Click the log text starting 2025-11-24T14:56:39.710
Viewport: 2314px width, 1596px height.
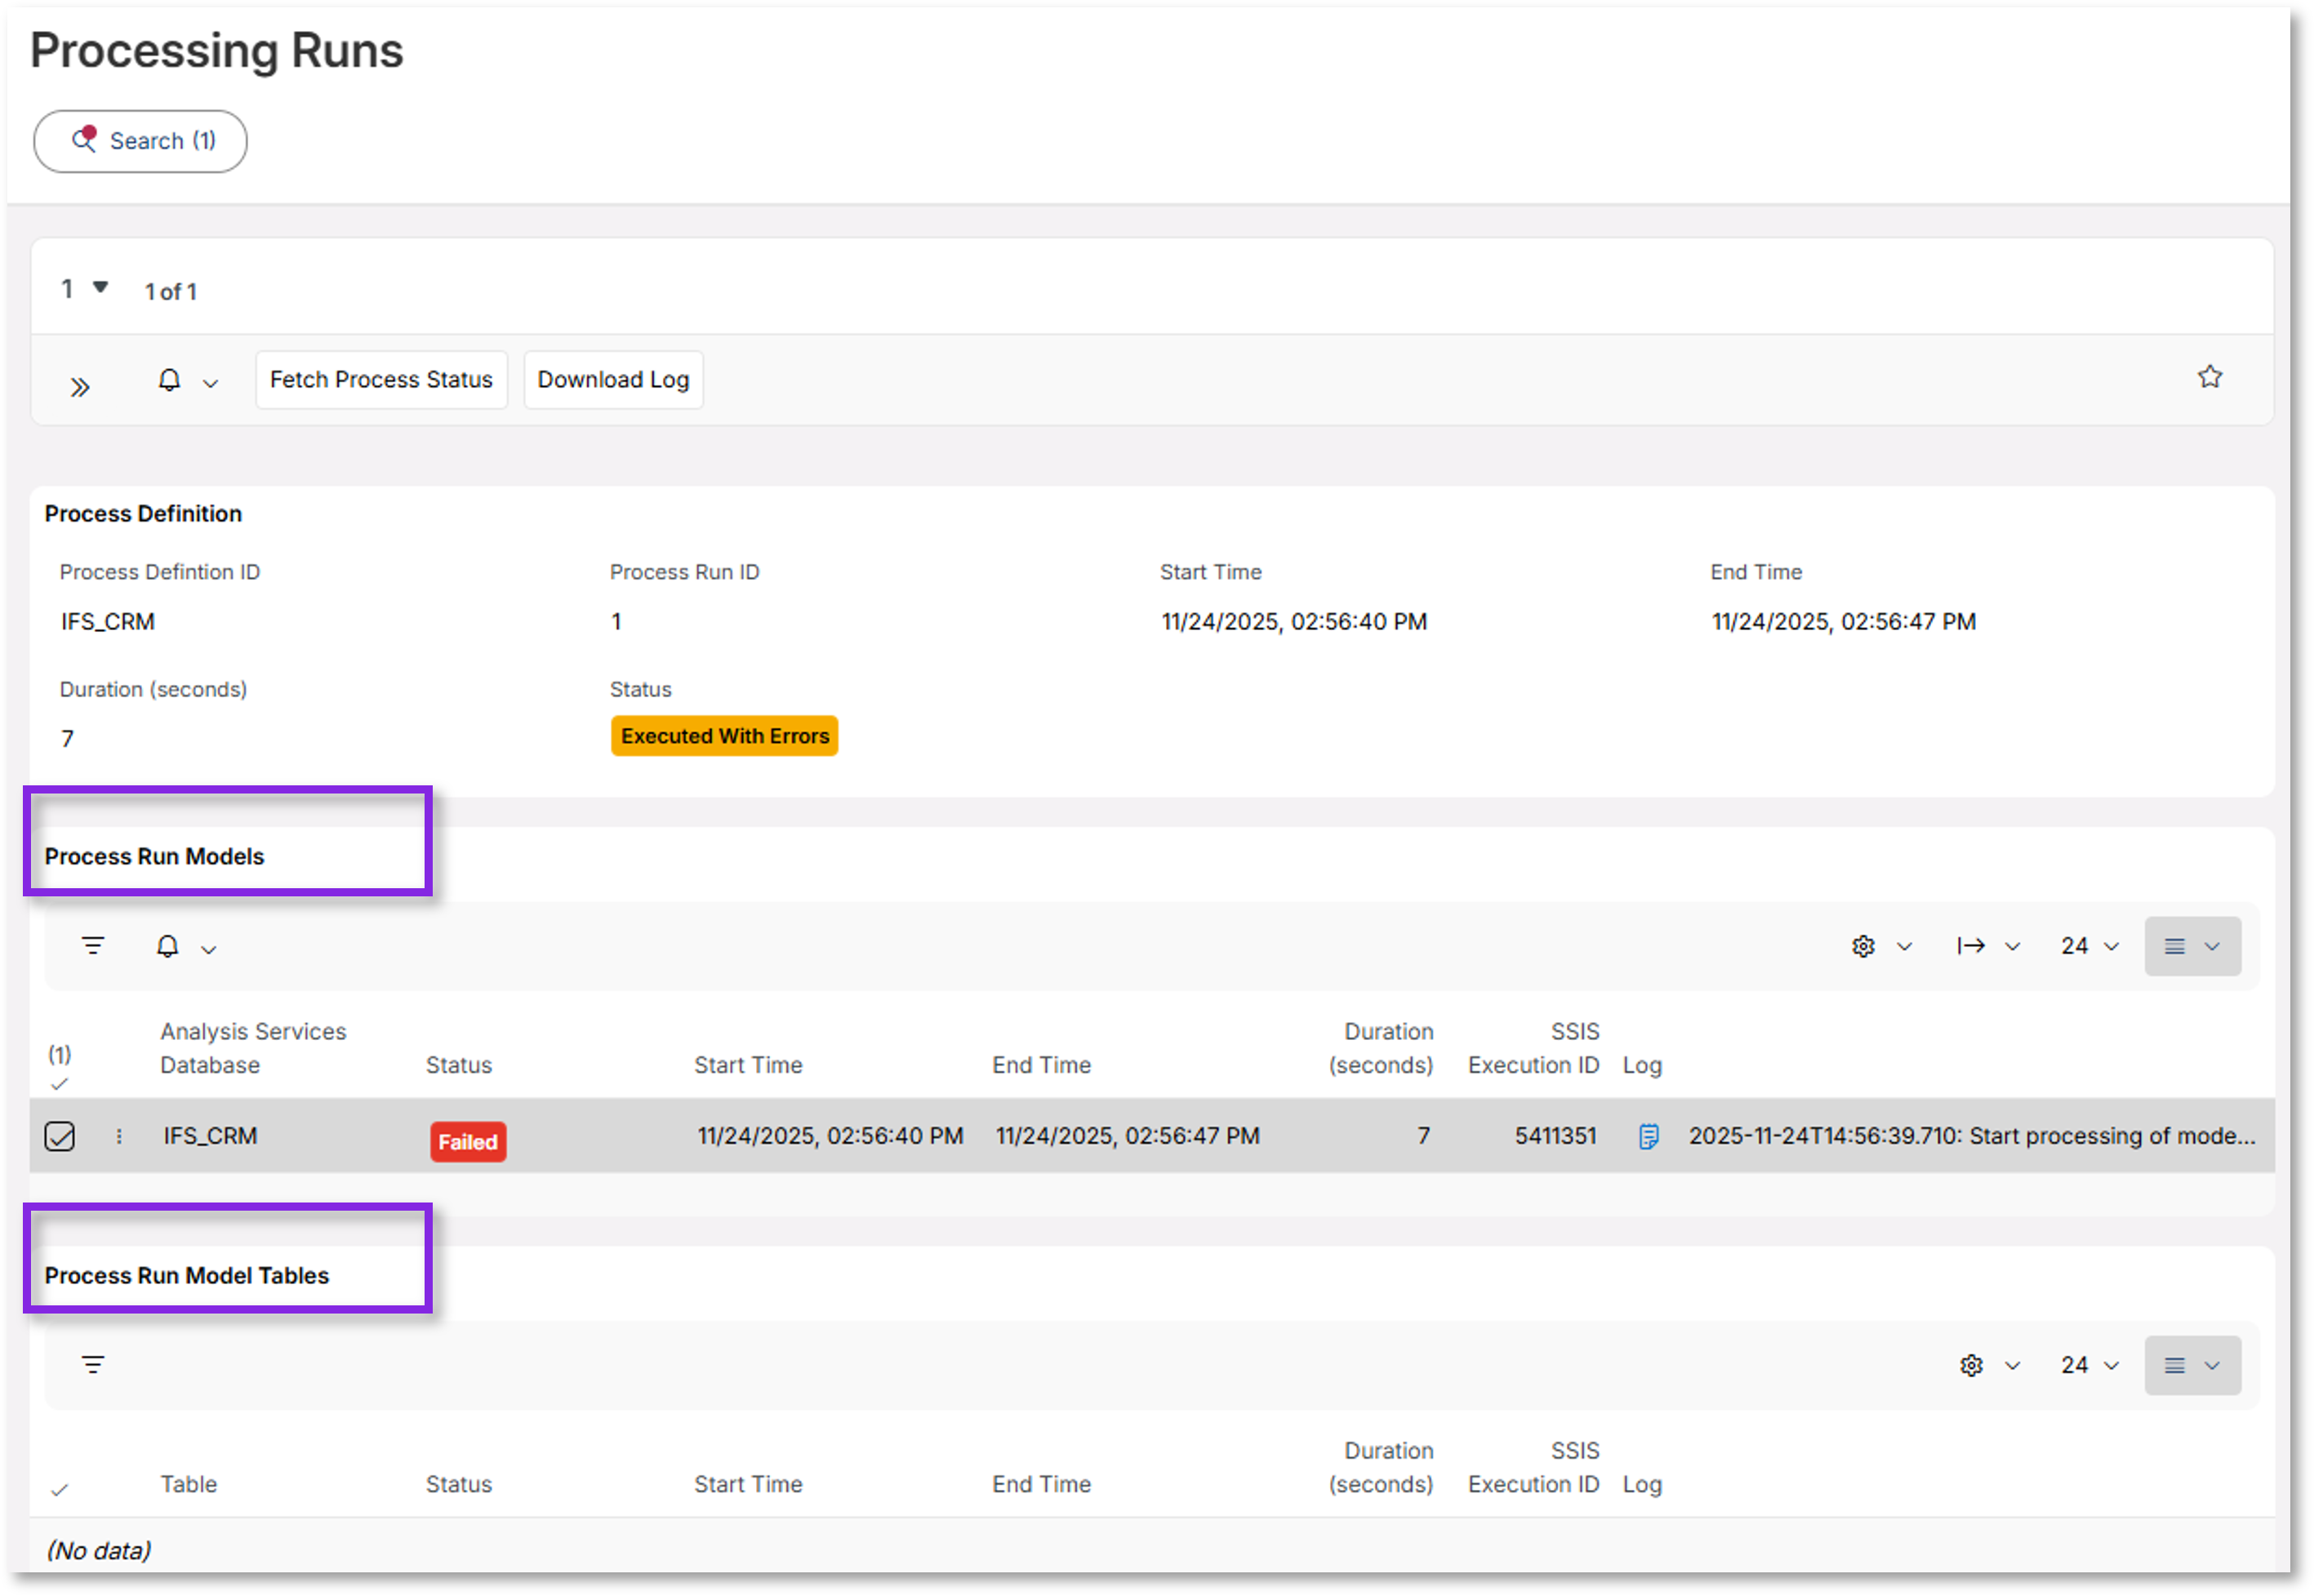click(x=1971, y=1136)
